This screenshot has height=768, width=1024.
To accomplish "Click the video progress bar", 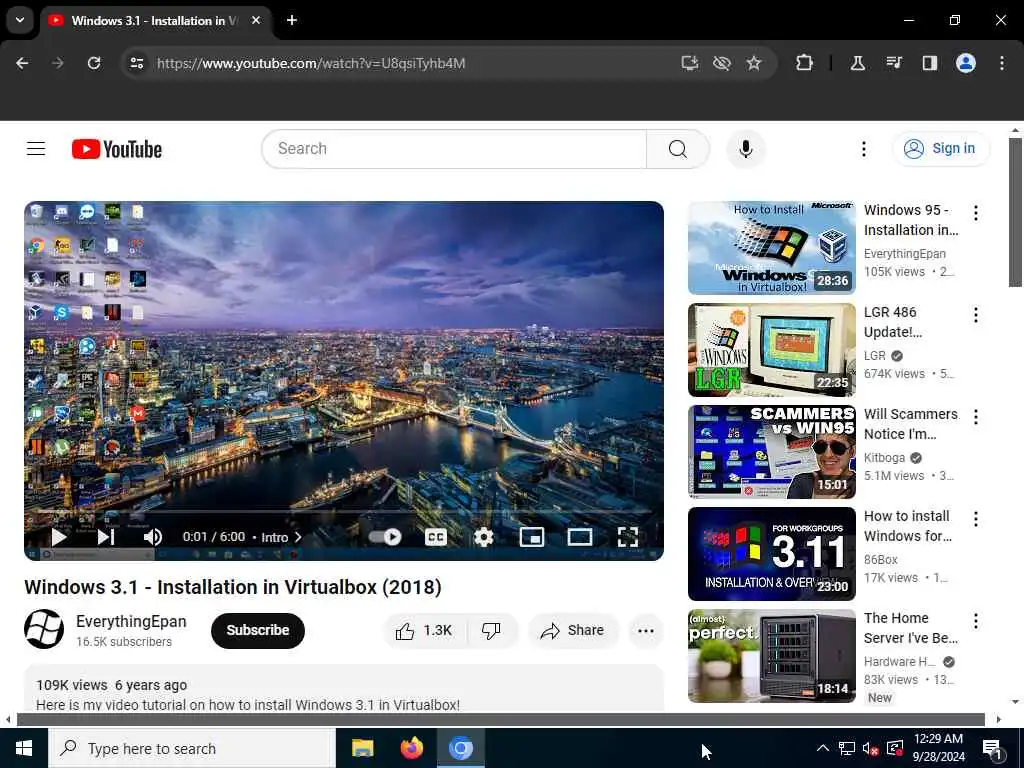I will coord(344,511).
